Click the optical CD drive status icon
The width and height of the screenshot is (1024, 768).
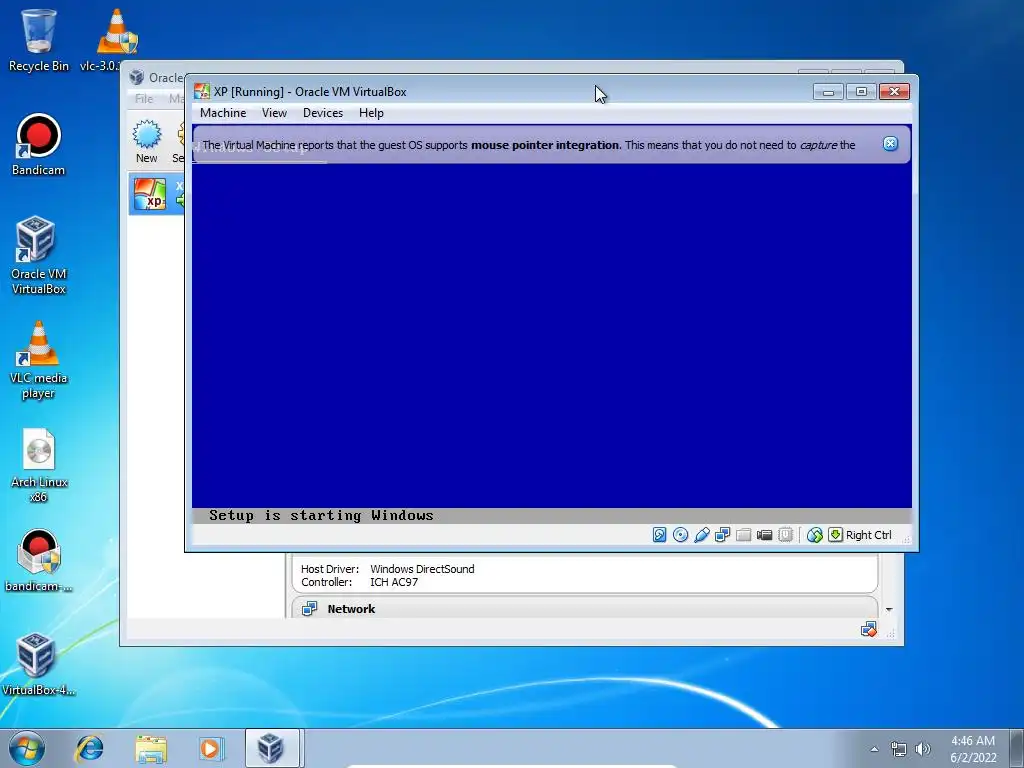tap(680, 535)
